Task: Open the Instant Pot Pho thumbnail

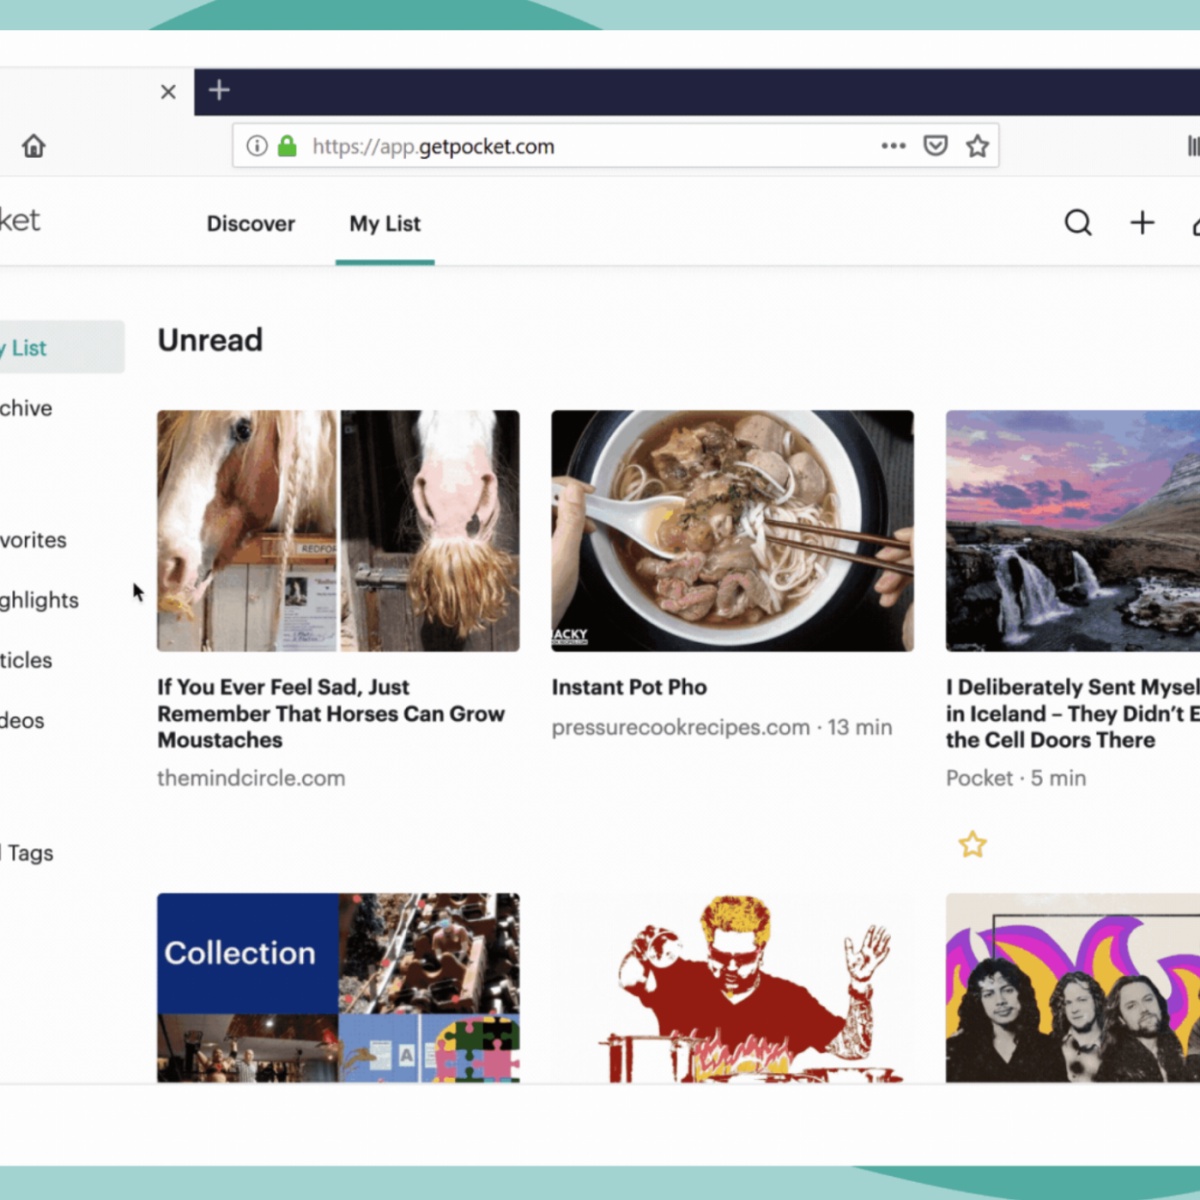Action: 732,531
